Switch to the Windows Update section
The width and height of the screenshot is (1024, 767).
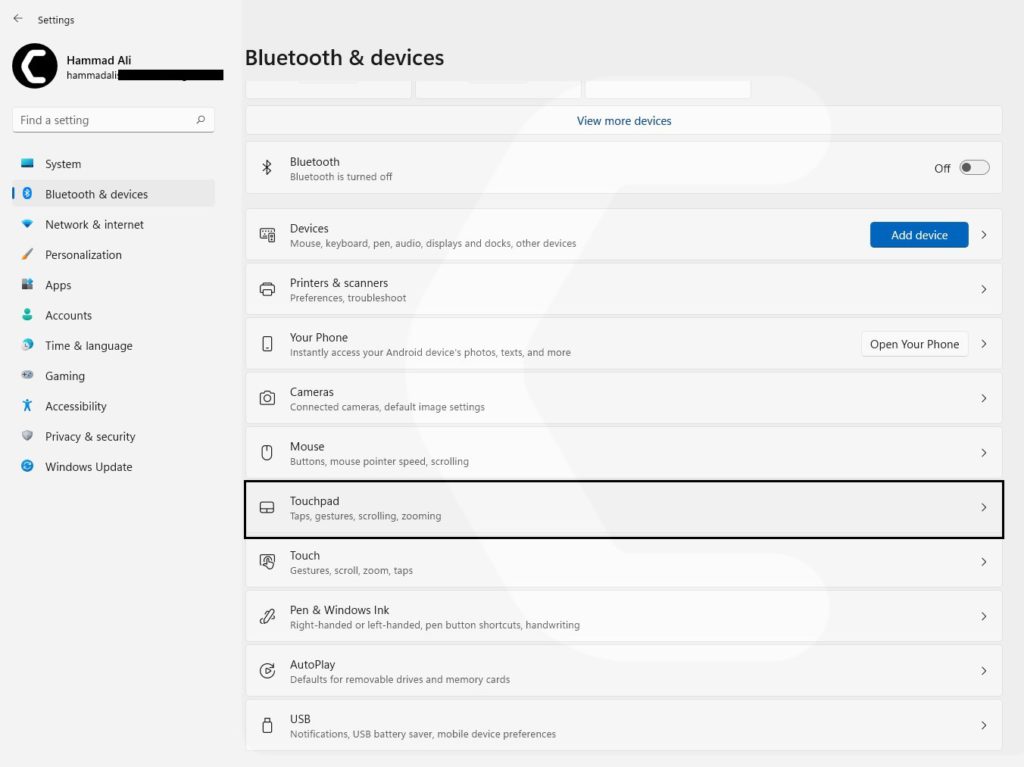88,466
